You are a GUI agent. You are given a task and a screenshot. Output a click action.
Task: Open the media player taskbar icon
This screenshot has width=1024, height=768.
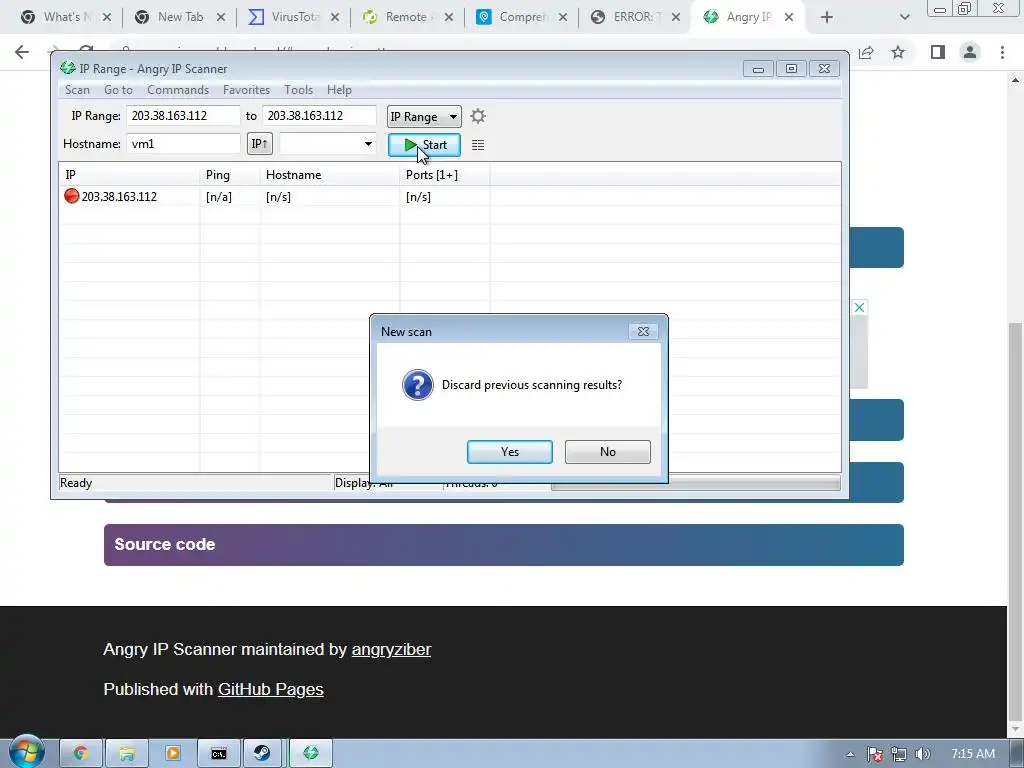173,754
